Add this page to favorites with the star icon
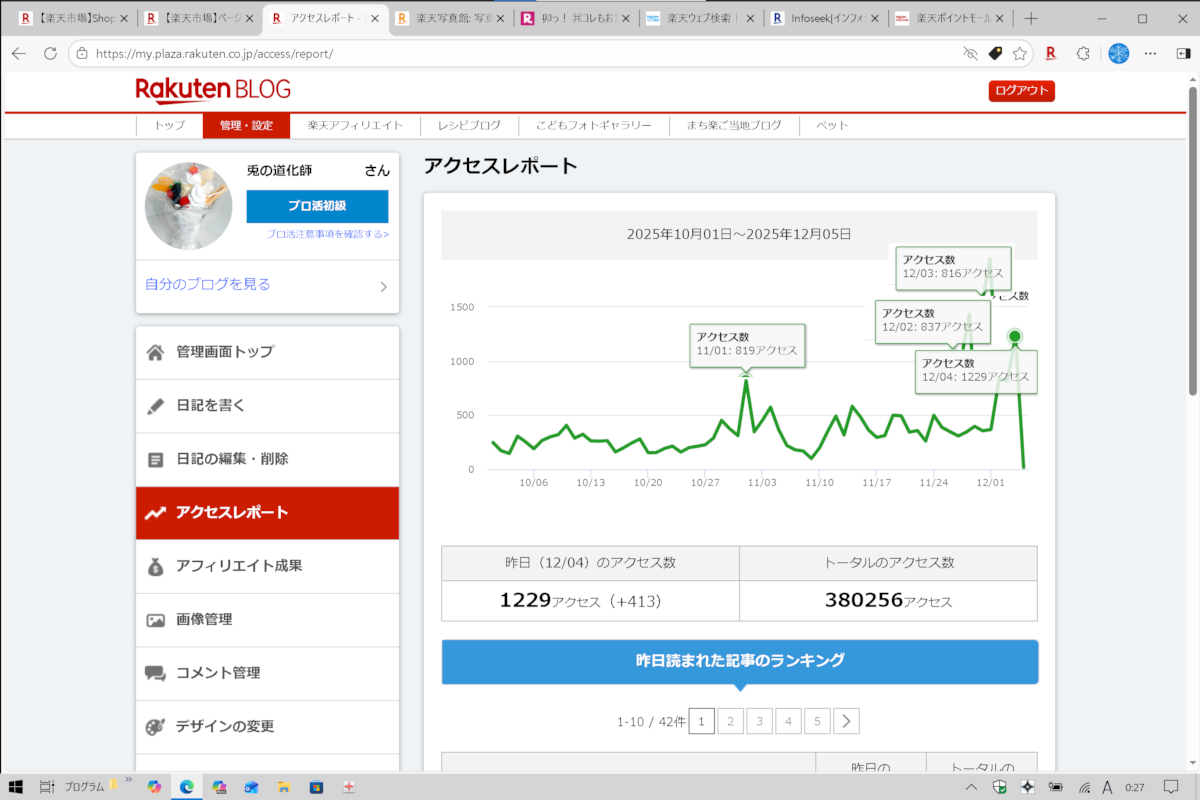Screen dimensions: 1200x800 (1019, 54)
